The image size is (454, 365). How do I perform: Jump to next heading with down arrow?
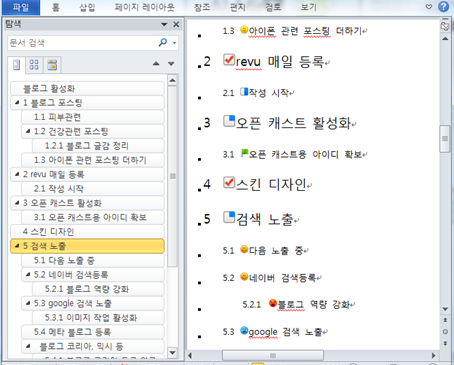(x=171, y=63)
